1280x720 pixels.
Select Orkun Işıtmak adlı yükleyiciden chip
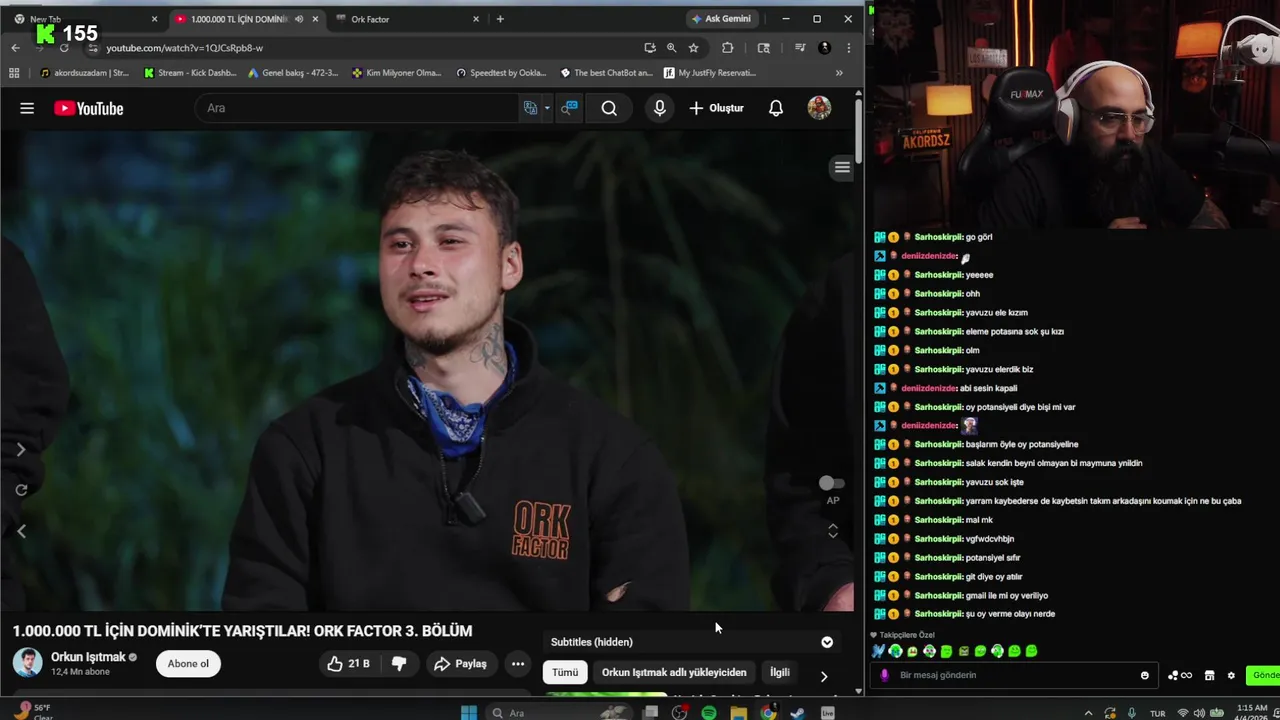pyautogui.click(x=674, y=673)
